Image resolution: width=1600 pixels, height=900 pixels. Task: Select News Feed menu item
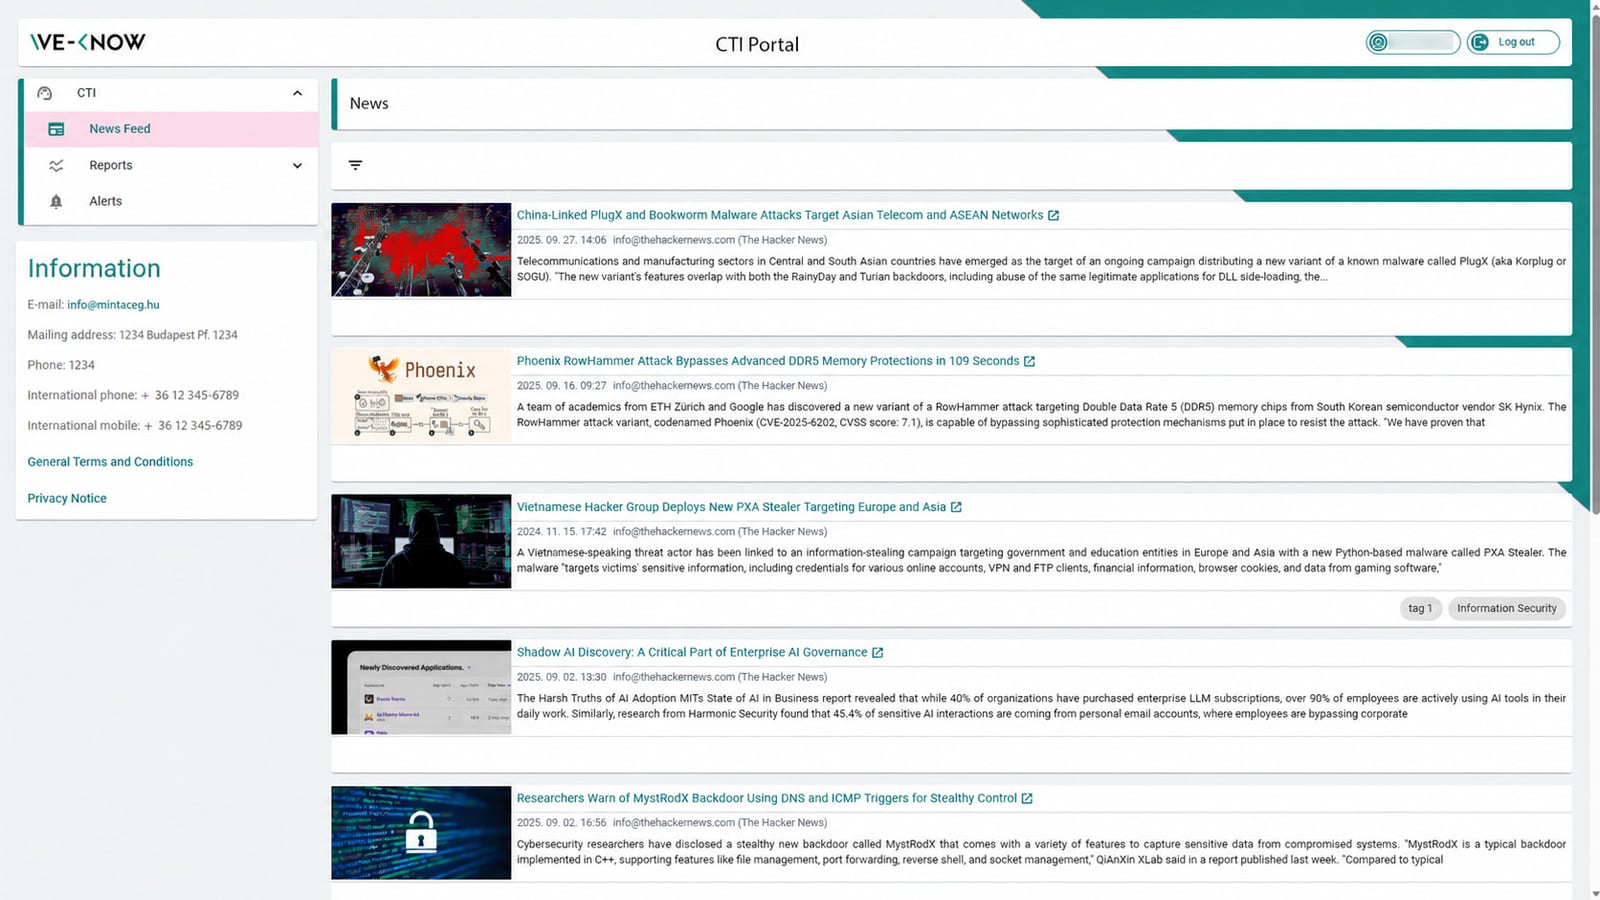pyautogui.click(x=171, y=129)
